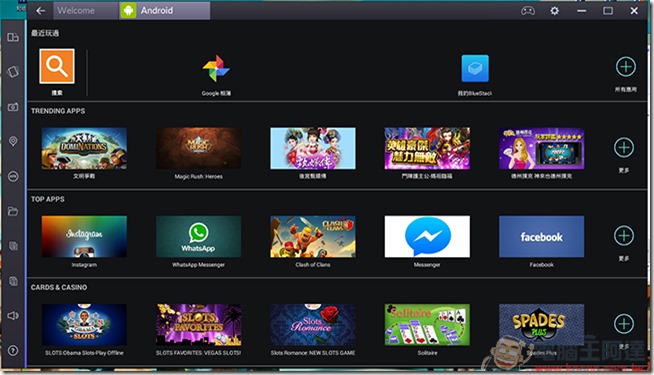654x375 pixels.
Task: Open the blue BlueStacks app icon
Action: click(x=475, y=68)
